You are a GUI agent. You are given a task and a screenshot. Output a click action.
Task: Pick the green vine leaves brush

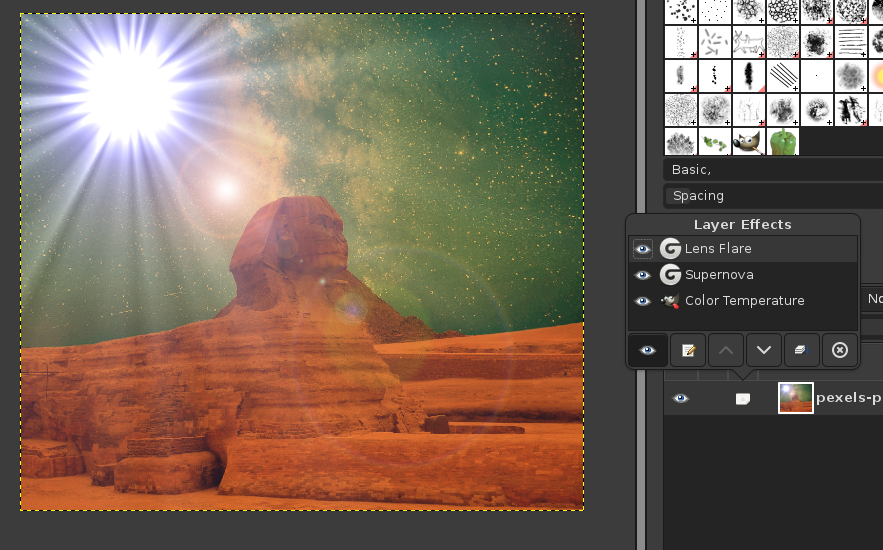click(715, 141)
